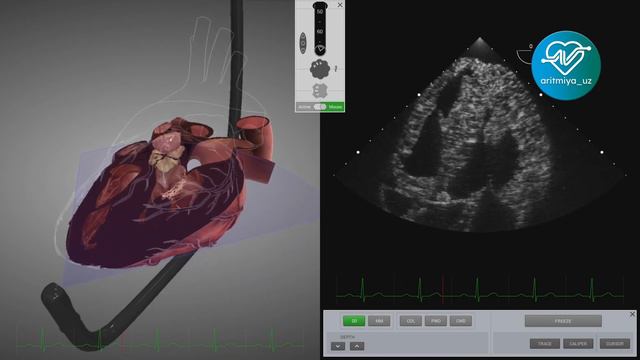Viewport: 640px width, 360px height.
Task: Close the probe control widget
Action: 340,5
